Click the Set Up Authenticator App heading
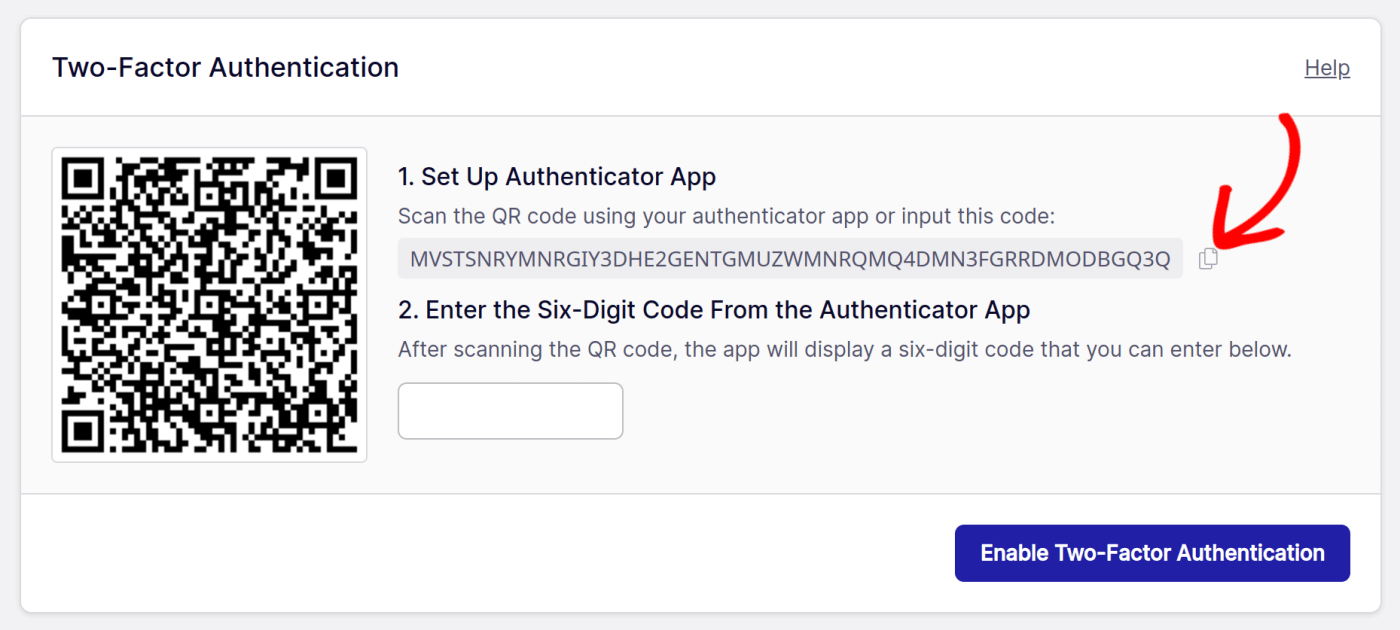 tap(556, 176)
